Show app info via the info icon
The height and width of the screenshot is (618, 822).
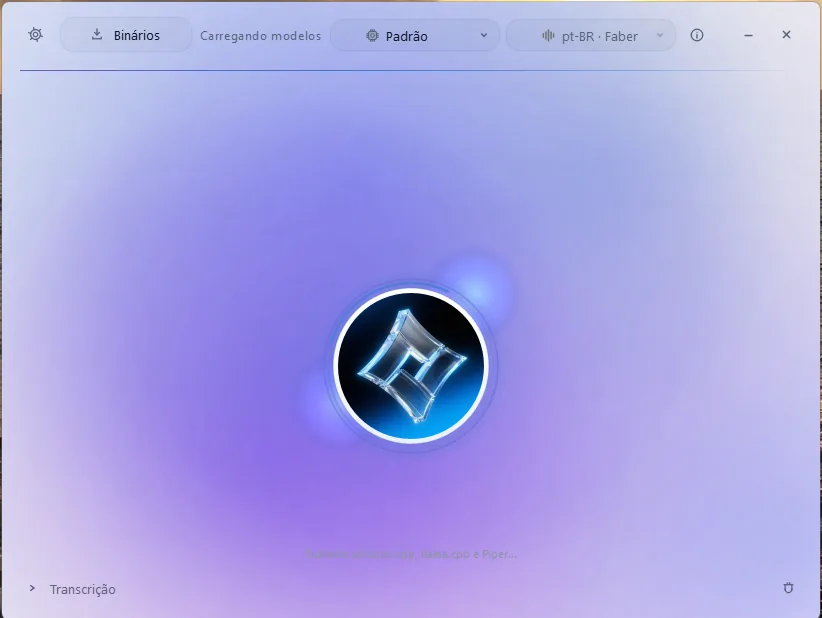697,35
